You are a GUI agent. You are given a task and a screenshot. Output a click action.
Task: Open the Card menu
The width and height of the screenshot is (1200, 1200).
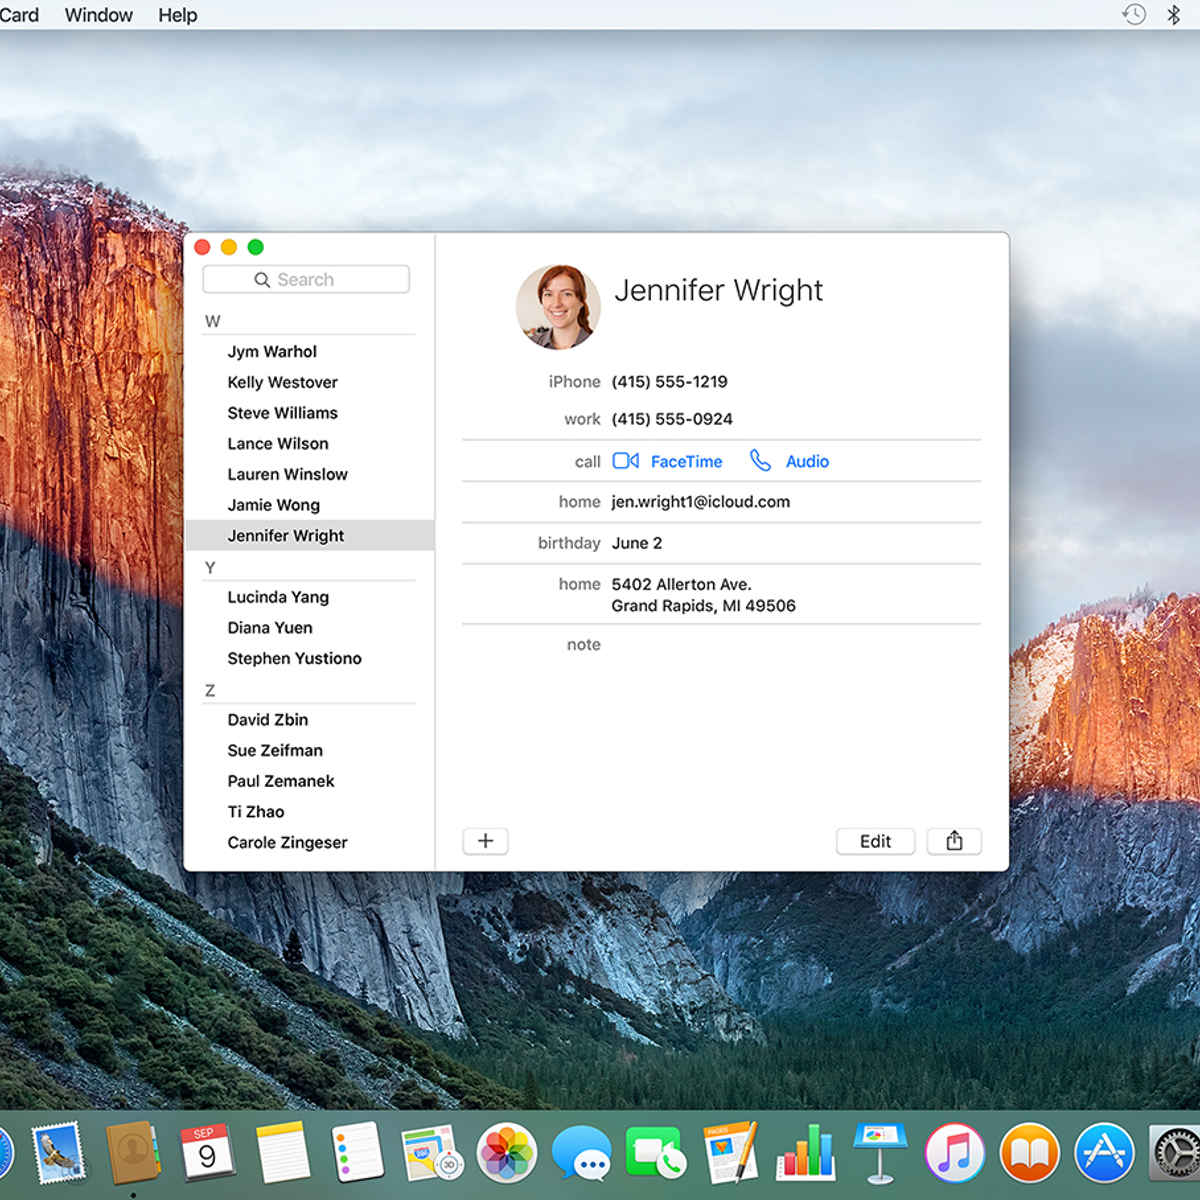point(20,15)
